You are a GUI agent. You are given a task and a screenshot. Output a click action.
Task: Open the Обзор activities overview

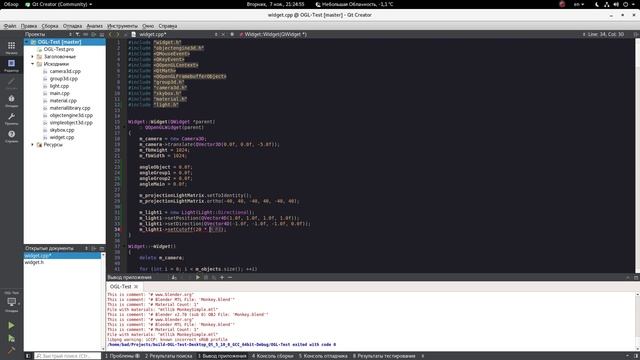click(x=11, y=4)
